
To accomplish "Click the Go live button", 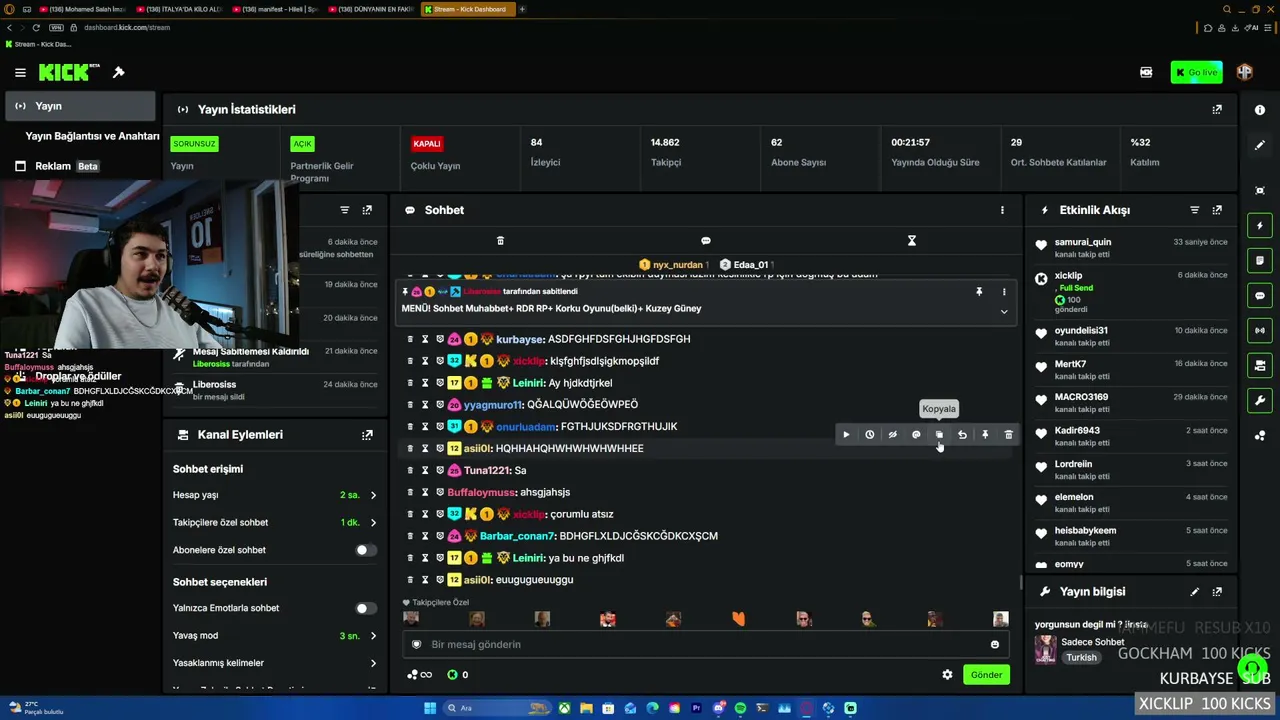I will click(1197, 72).
